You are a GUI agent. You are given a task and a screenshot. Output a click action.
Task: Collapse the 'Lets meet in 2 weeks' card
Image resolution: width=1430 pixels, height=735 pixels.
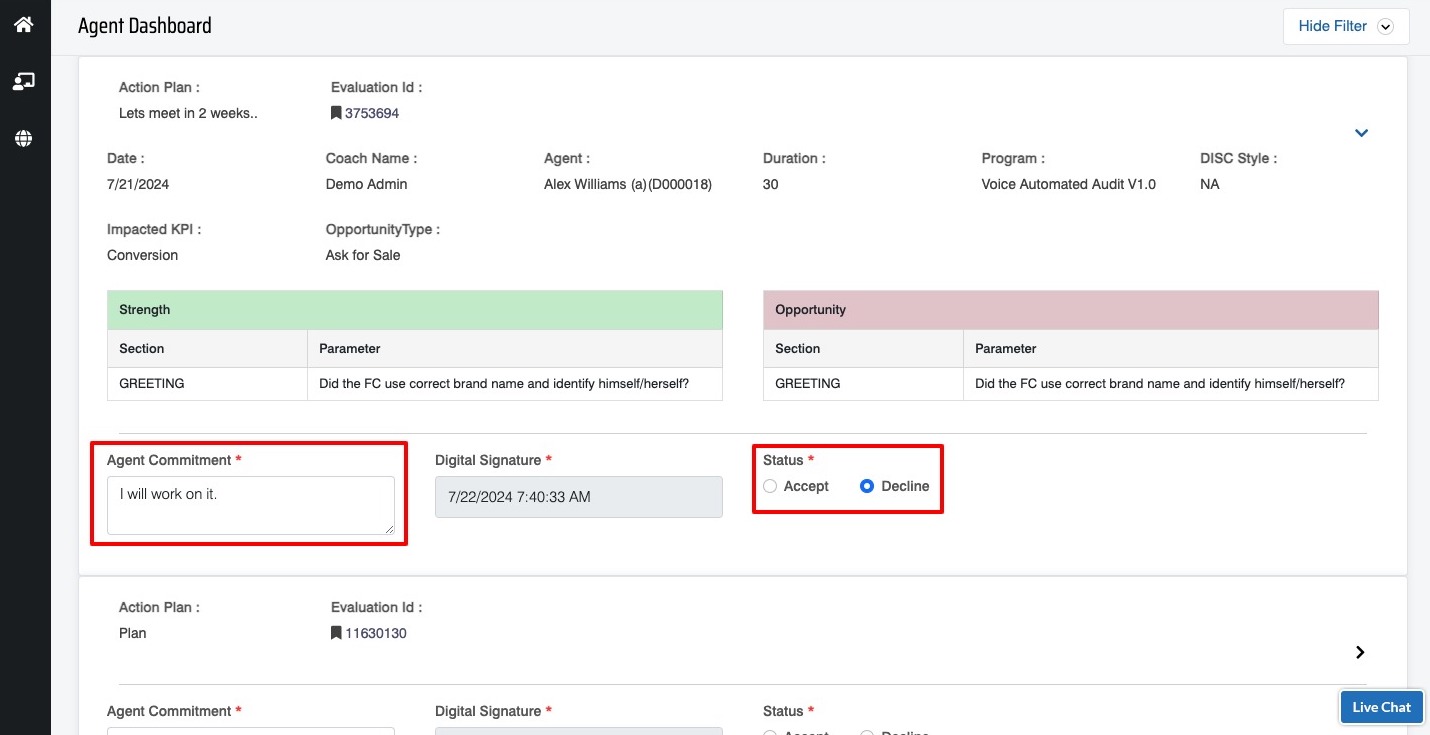click(1361, 133)
